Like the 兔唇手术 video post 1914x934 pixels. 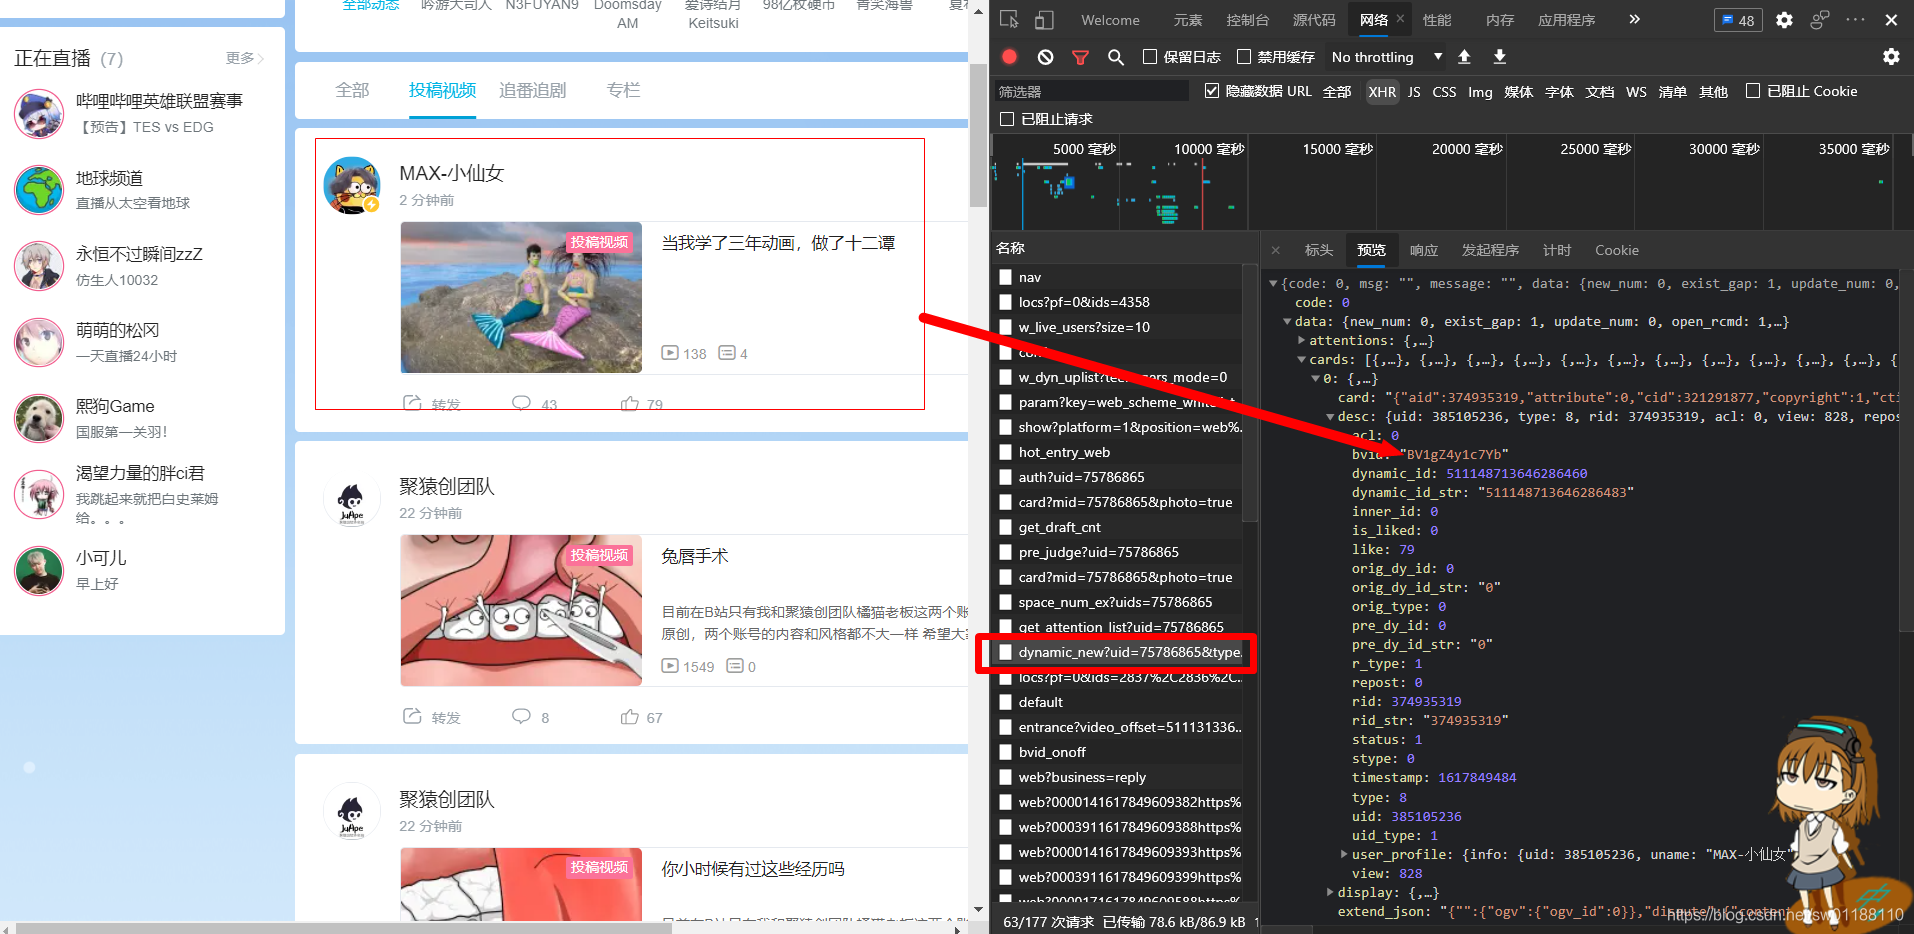[629, 716]
